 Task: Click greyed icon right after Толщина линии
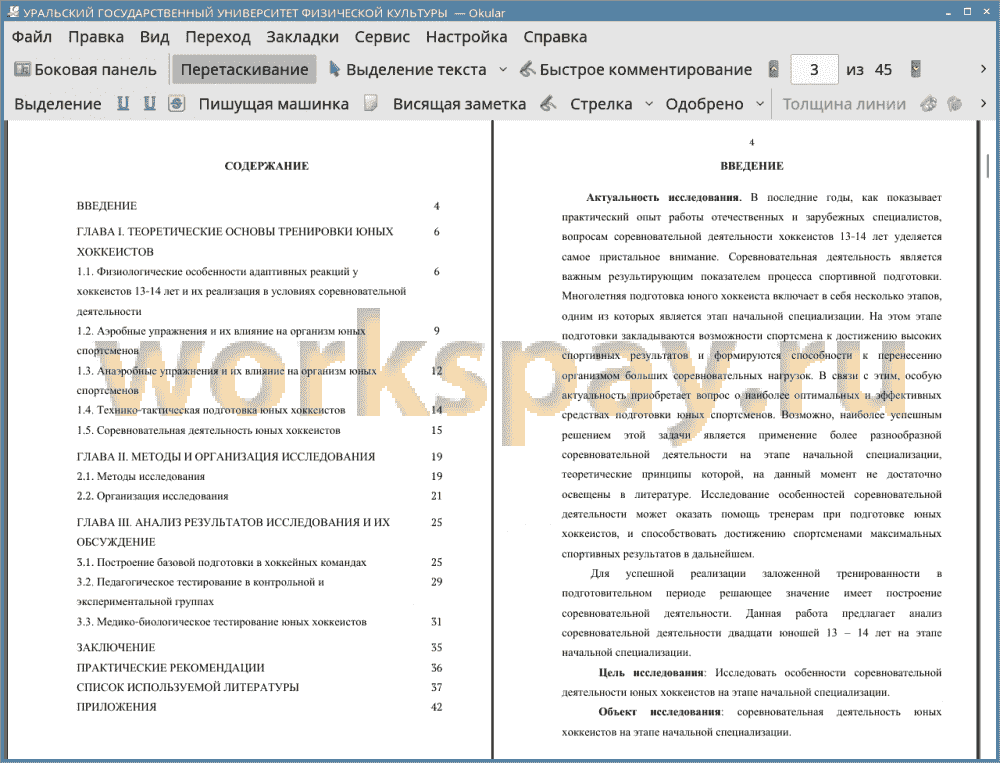tap(929, 103)
